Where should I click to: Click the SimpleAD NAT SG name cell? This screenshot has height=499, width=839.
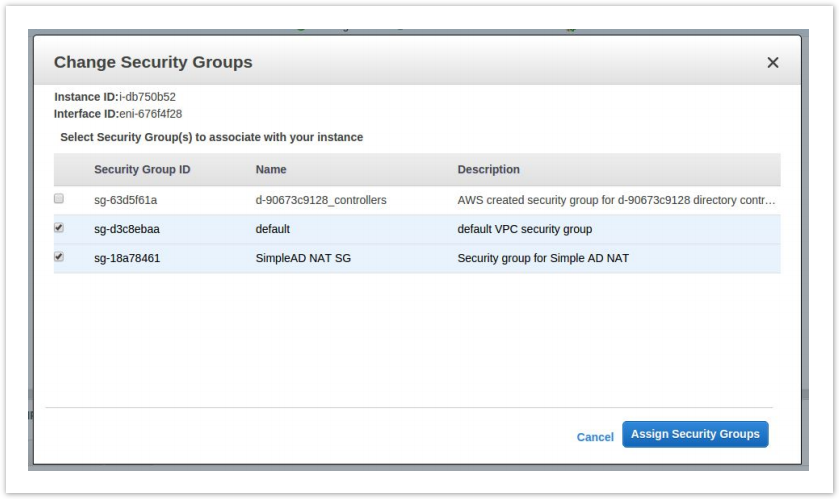pyautogui.click(x=304, y=258)
